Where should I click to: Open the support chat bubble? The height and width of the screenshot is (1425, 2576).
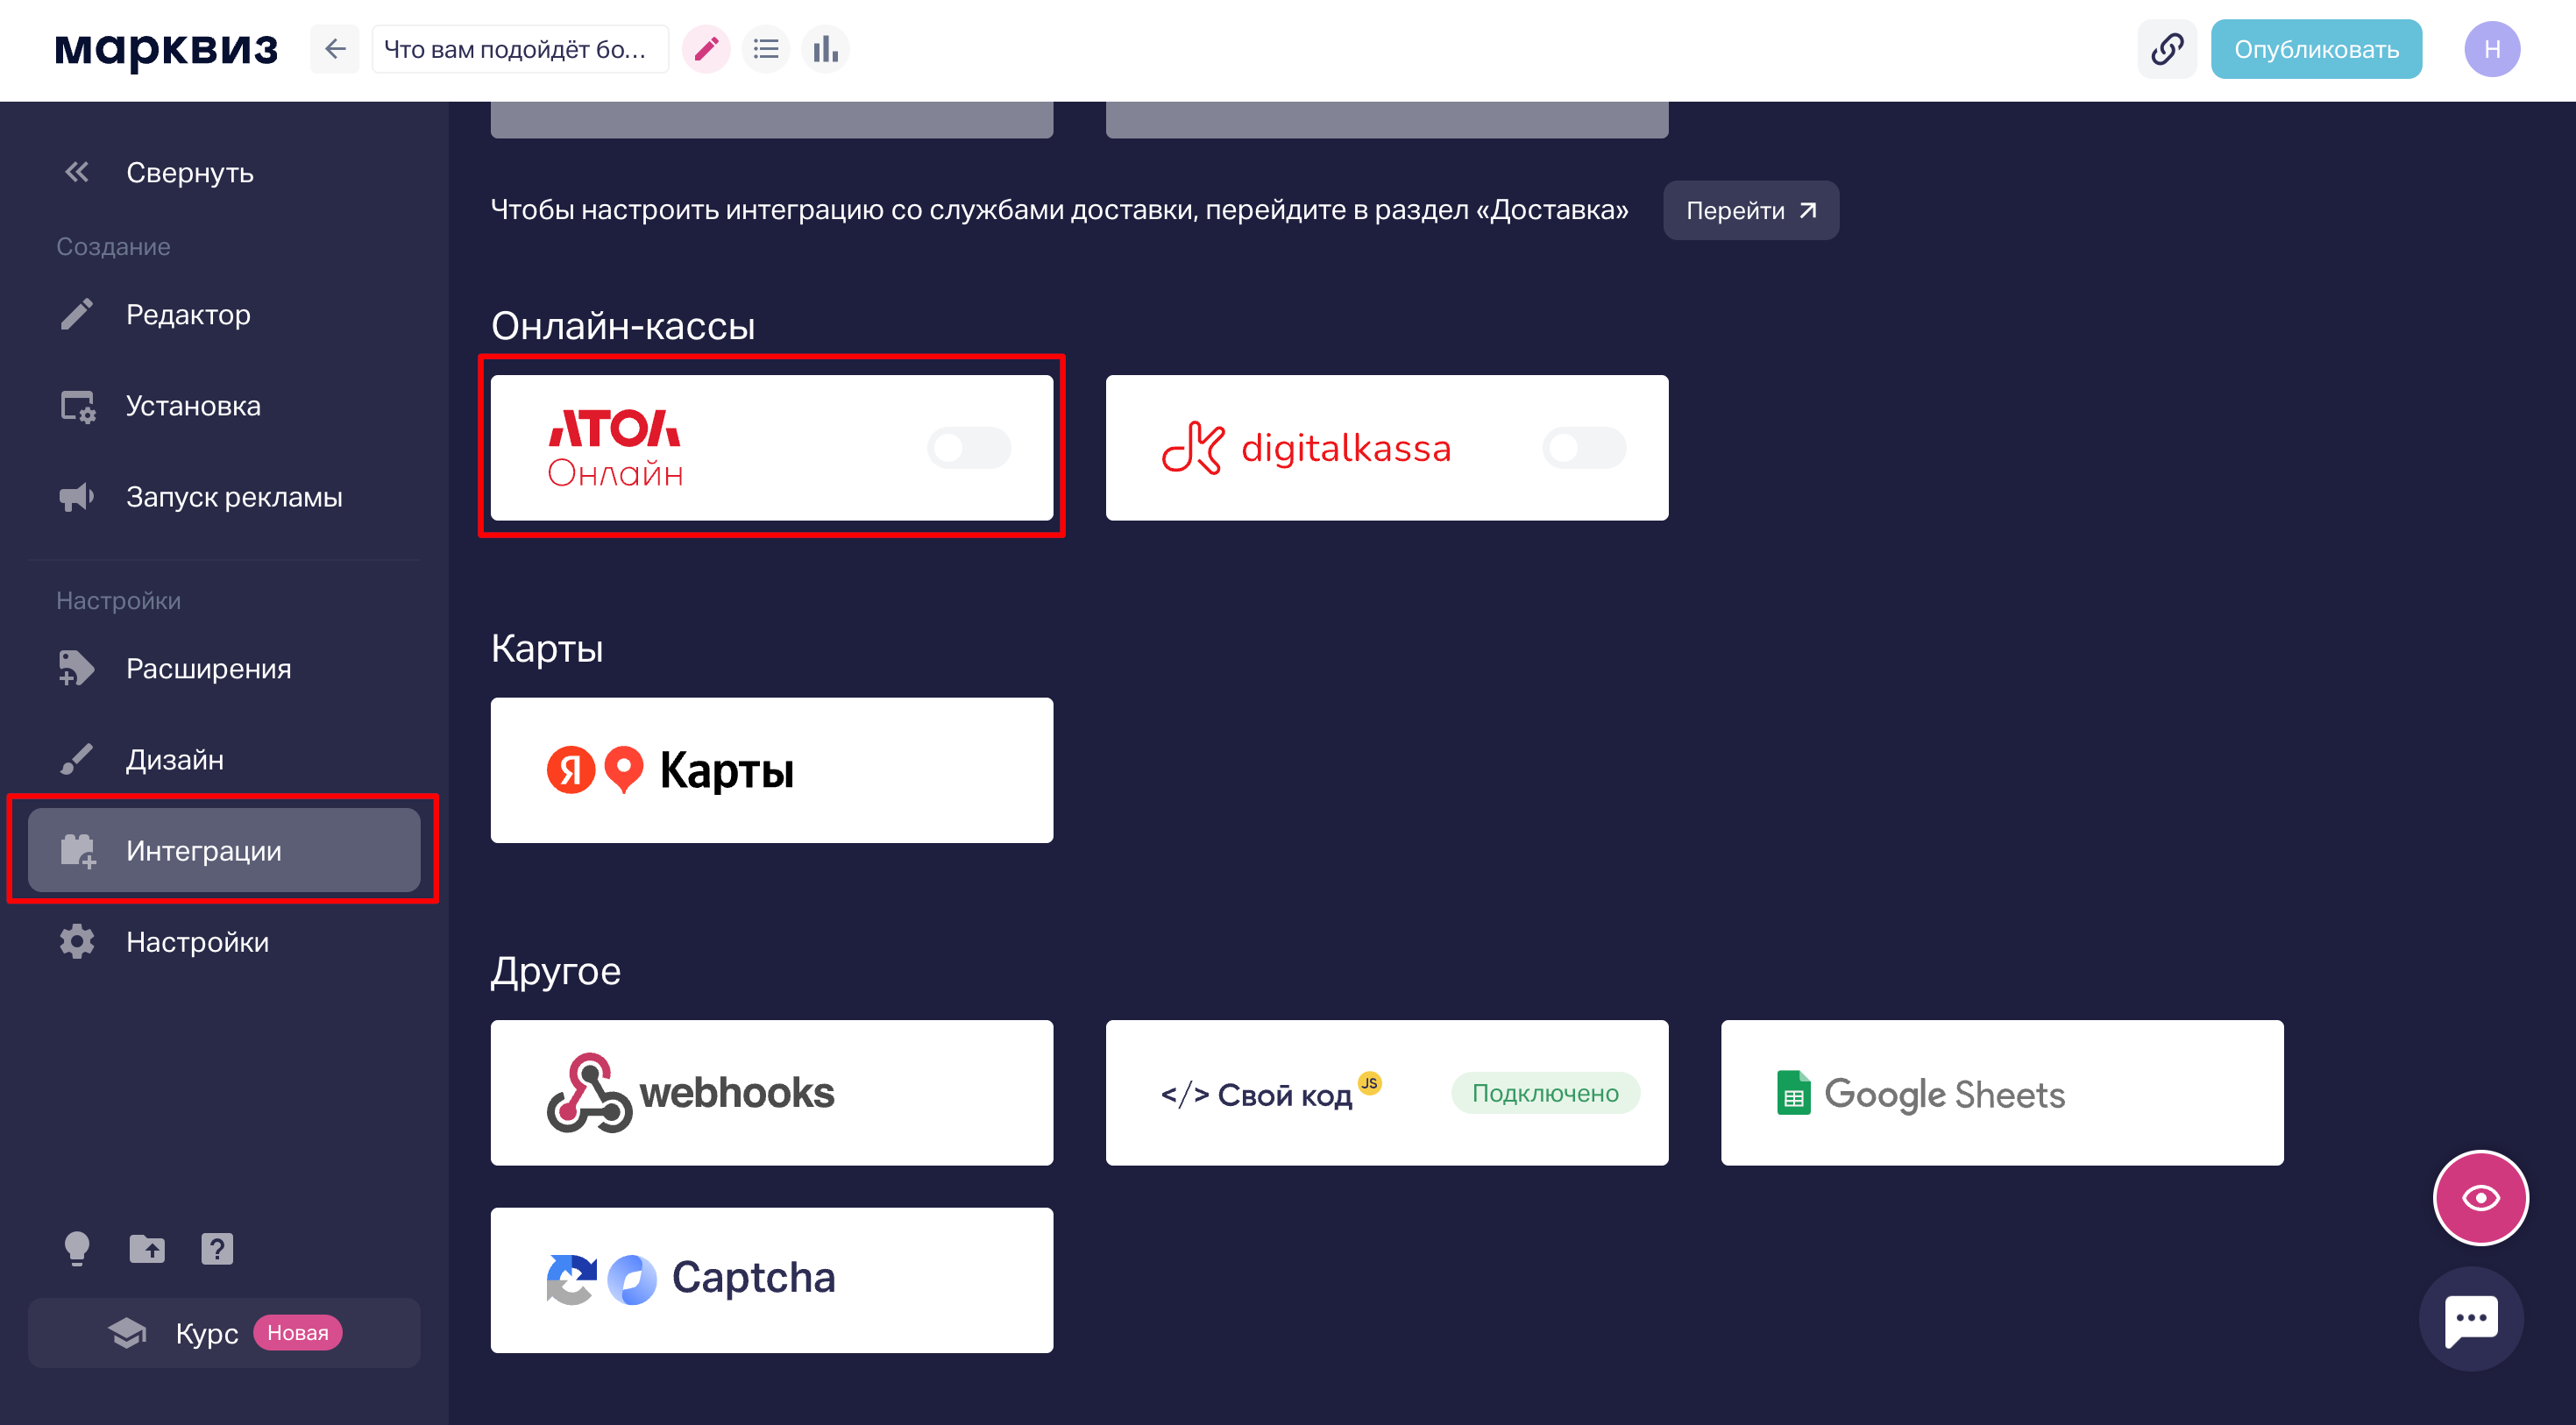2471,1319
